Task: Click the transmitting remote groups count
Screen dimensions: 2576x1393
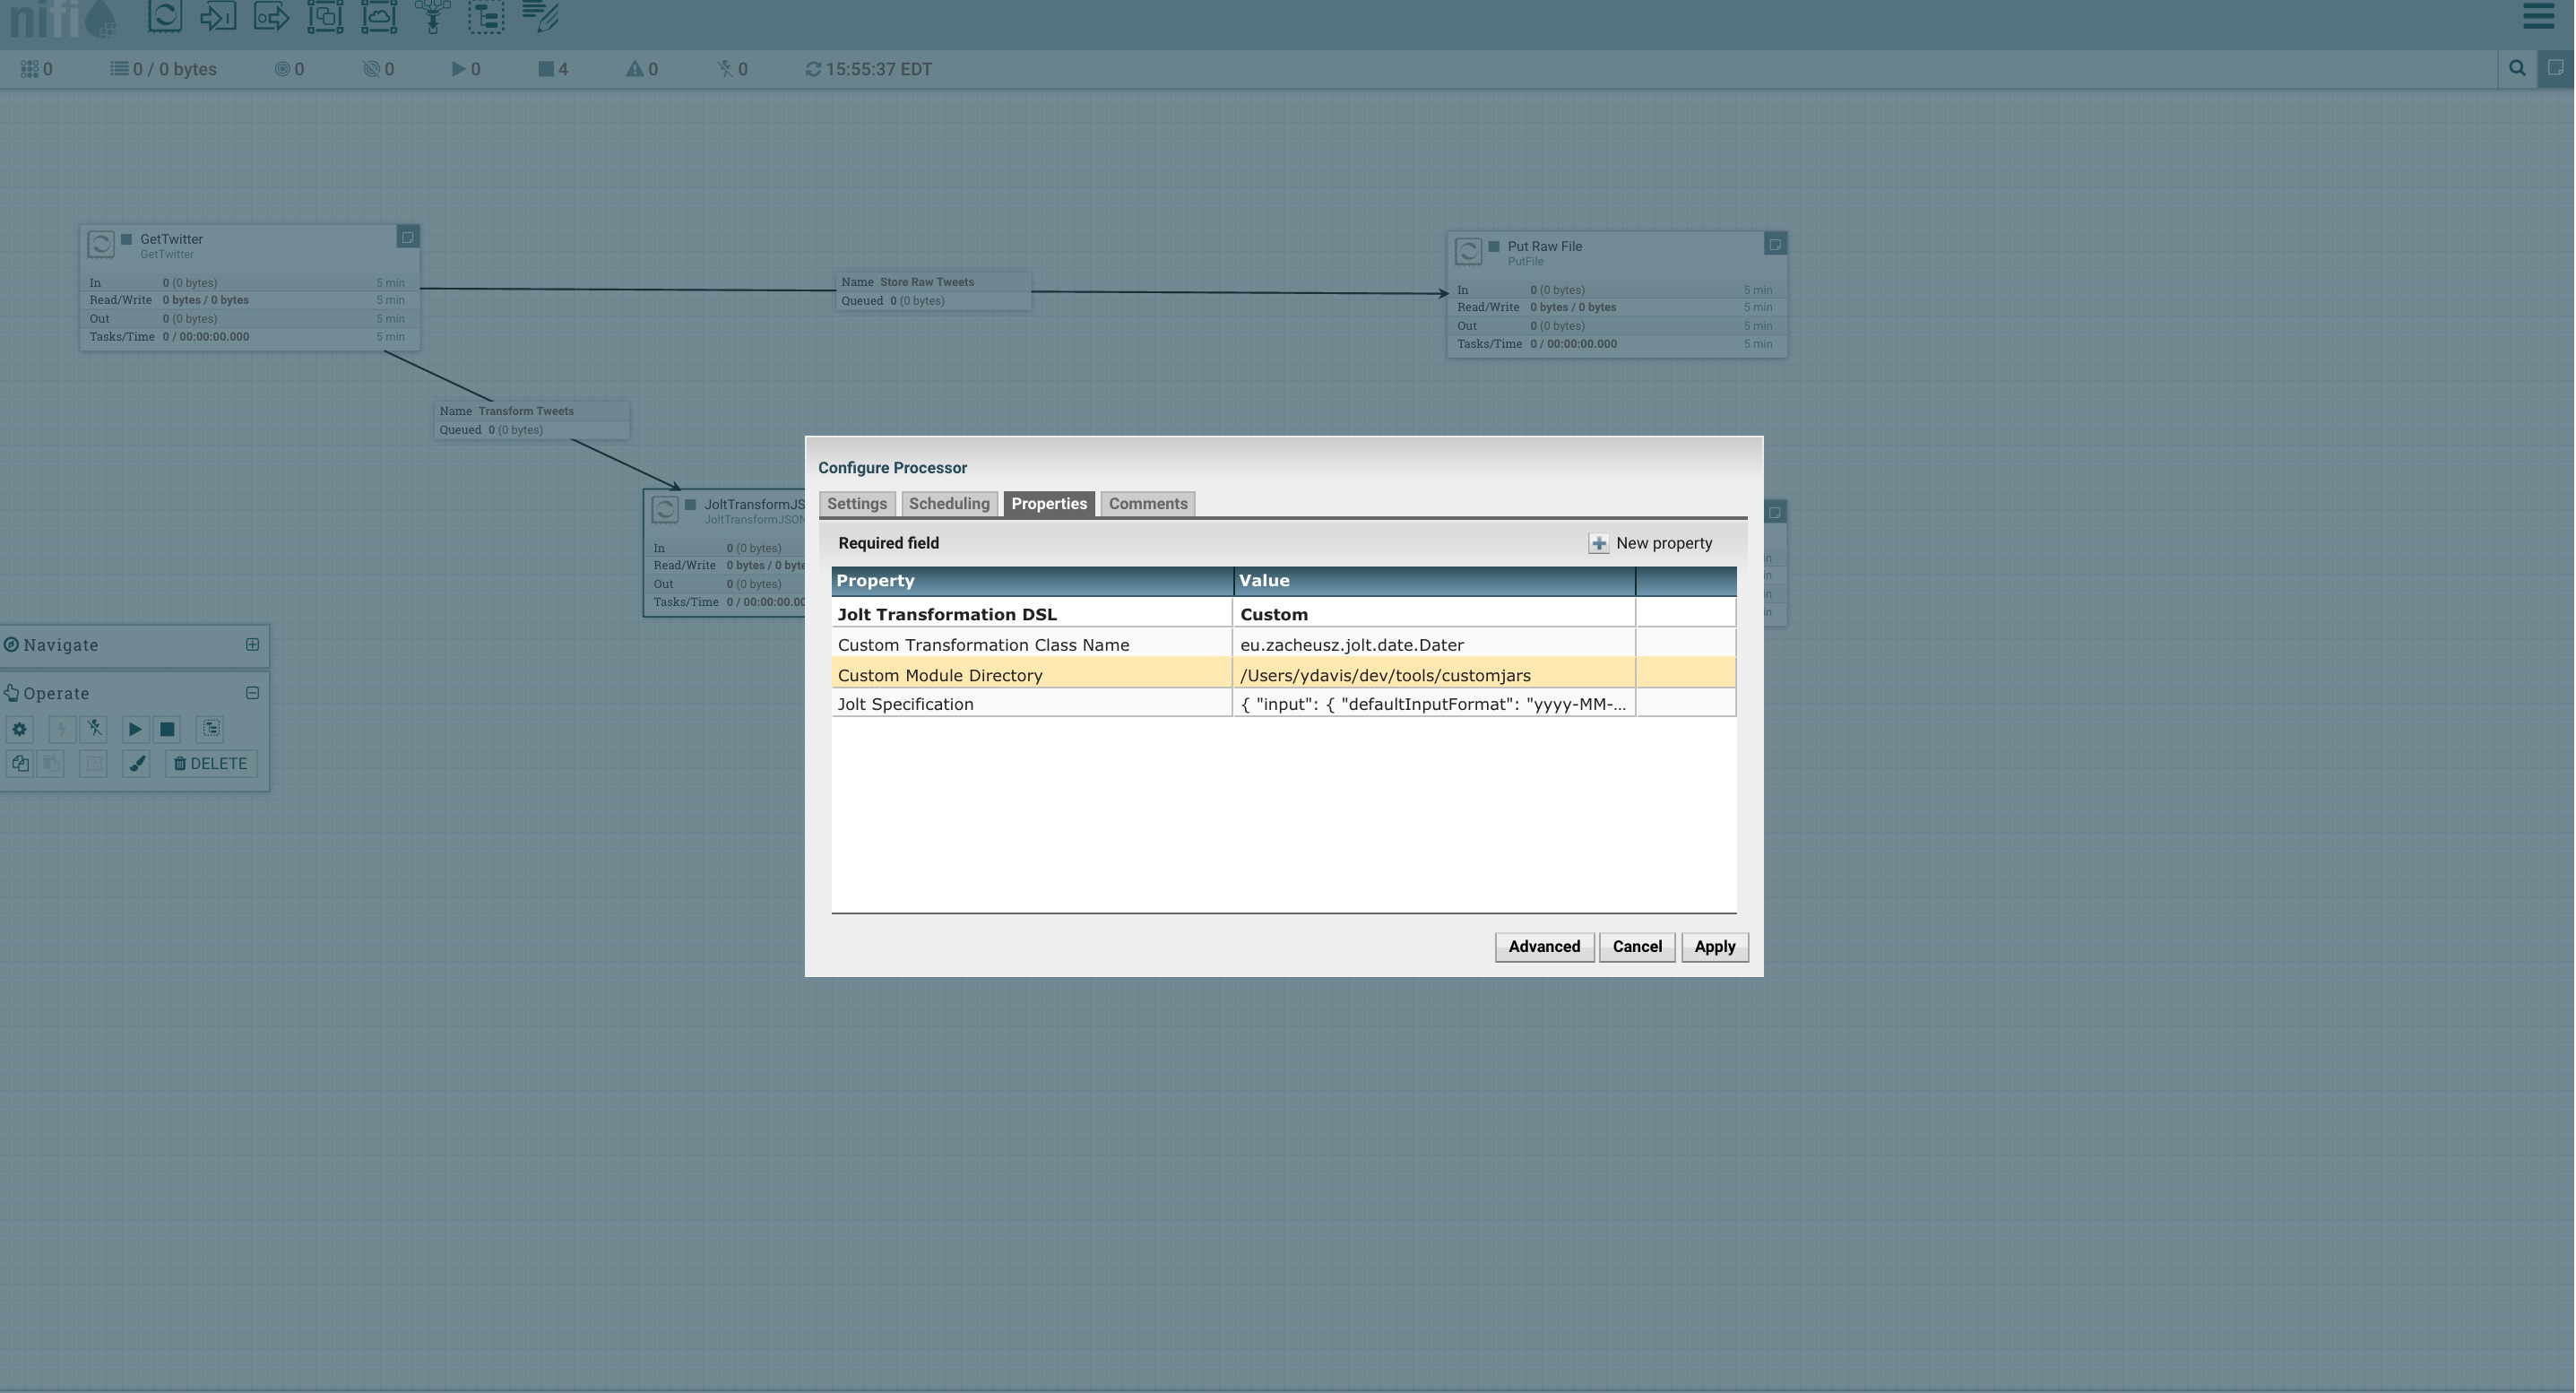Action: [290, 69]
